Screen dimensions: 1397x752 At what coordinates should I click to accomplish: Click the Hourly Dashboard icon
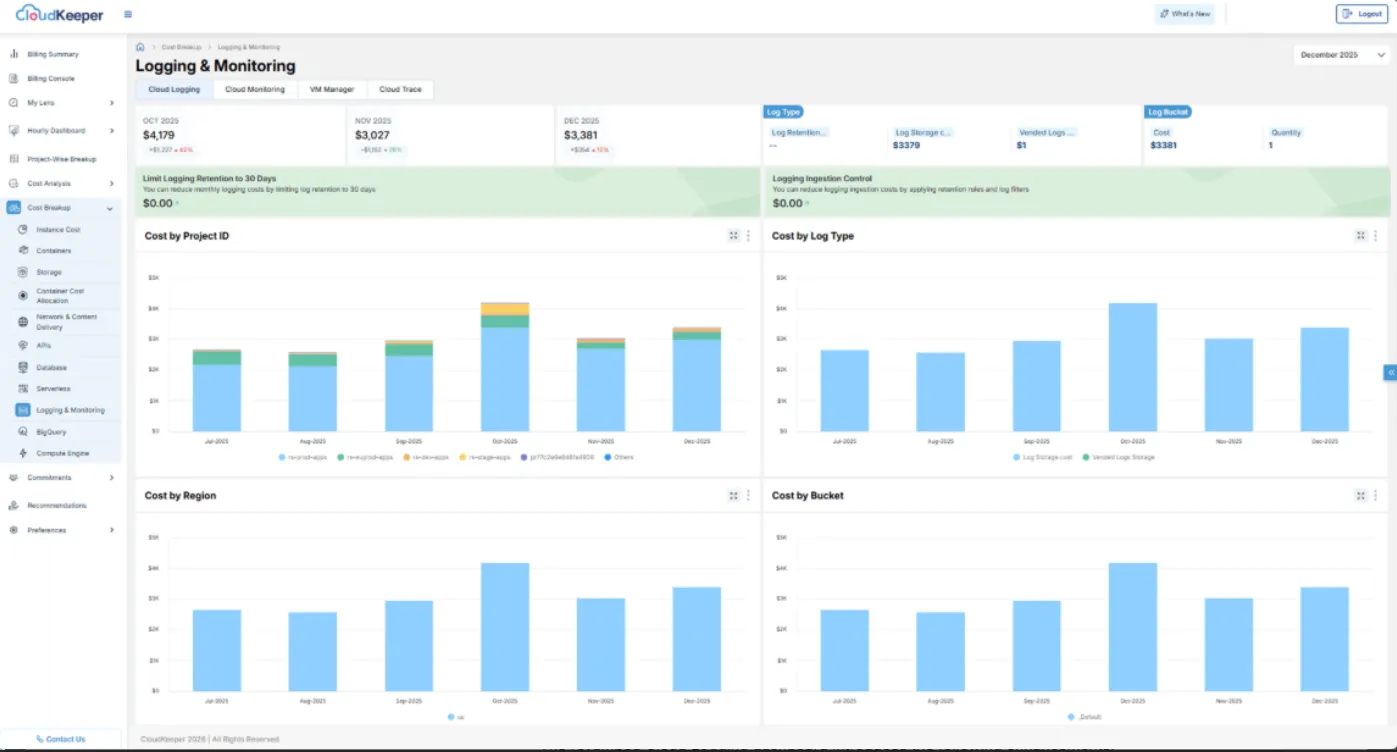click(14, 130)
